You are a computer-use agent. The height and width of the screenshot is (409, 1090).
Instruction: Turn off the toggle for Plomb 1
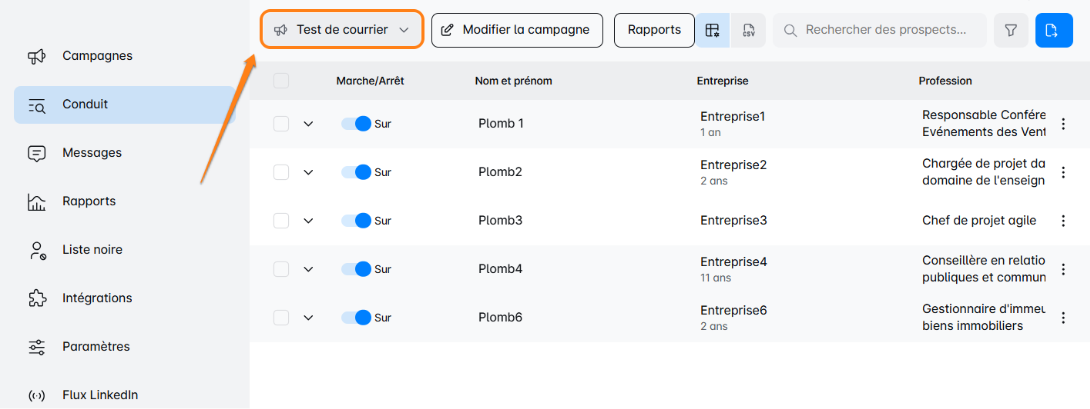356,124
